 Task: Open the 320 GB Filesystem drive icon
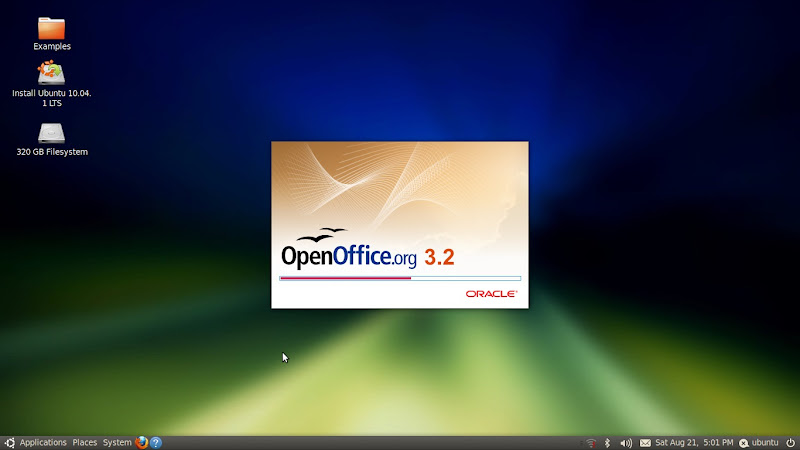[51, 133]
